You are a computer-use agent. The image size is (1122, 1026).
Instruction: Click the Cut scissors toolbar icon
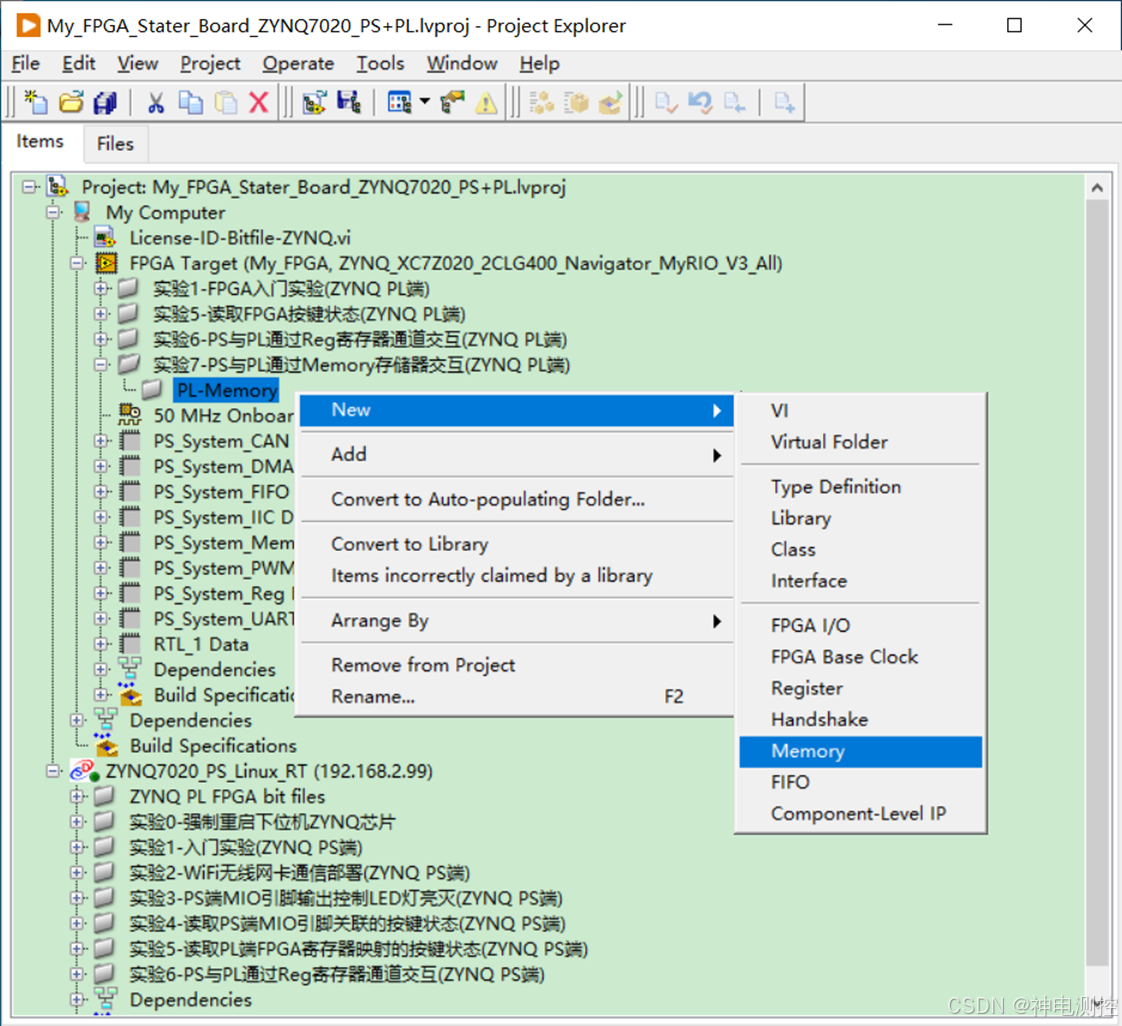(155, 102)
